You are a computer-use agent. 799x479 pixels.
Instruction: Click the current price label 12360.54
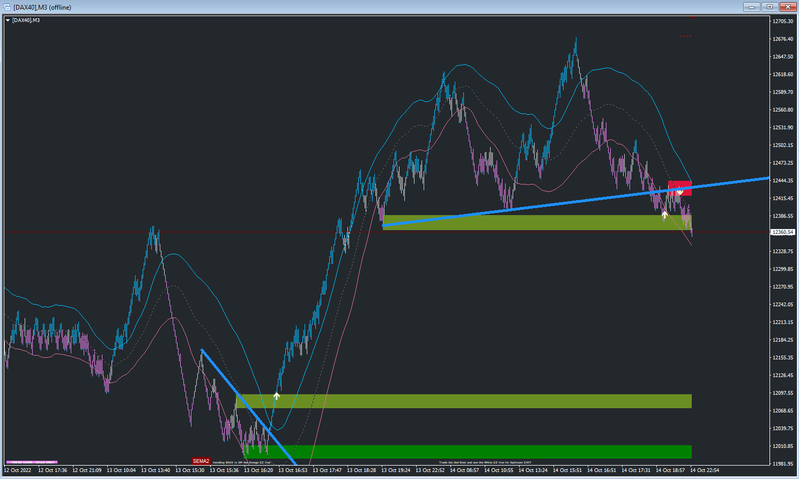783,232
